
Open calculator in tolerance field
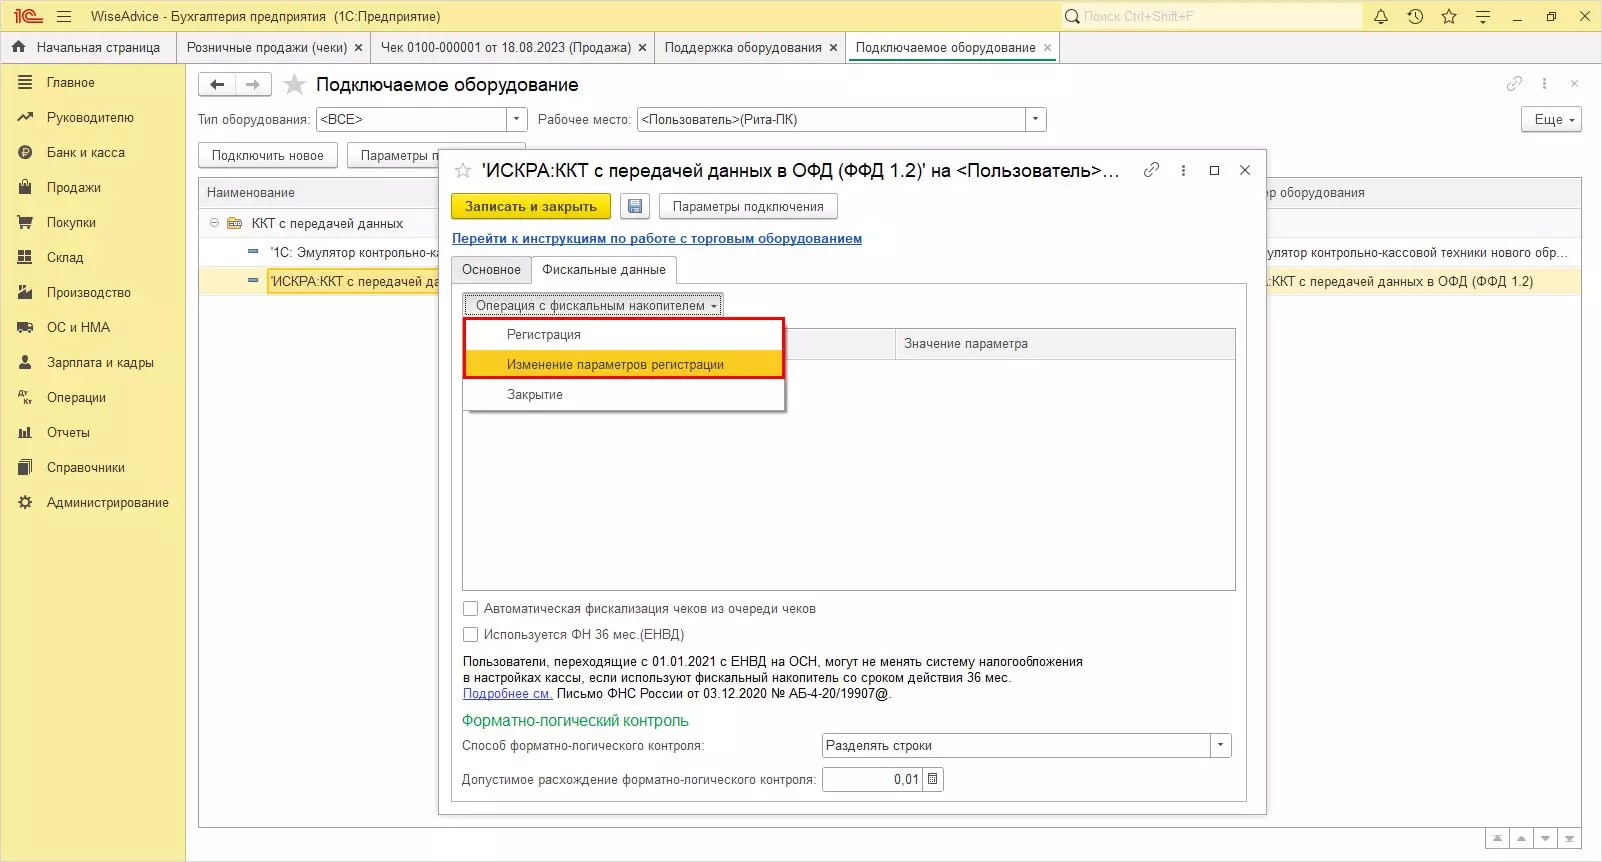(932, 779)
